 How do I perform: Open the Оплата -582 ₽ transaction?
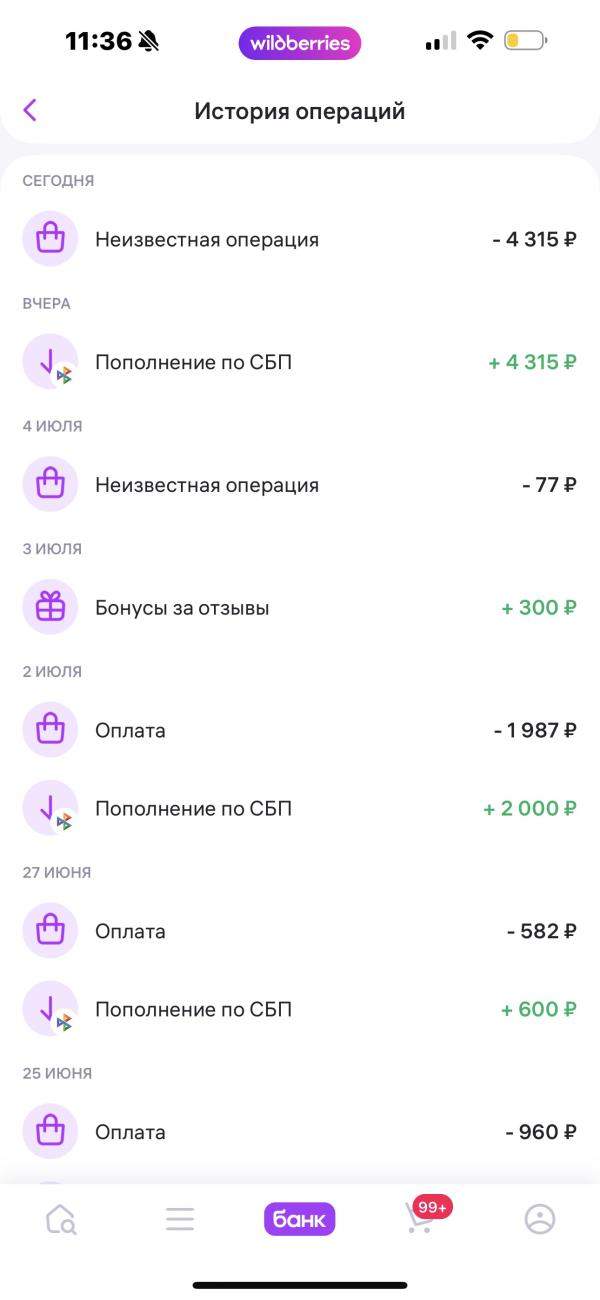point(300,931)
